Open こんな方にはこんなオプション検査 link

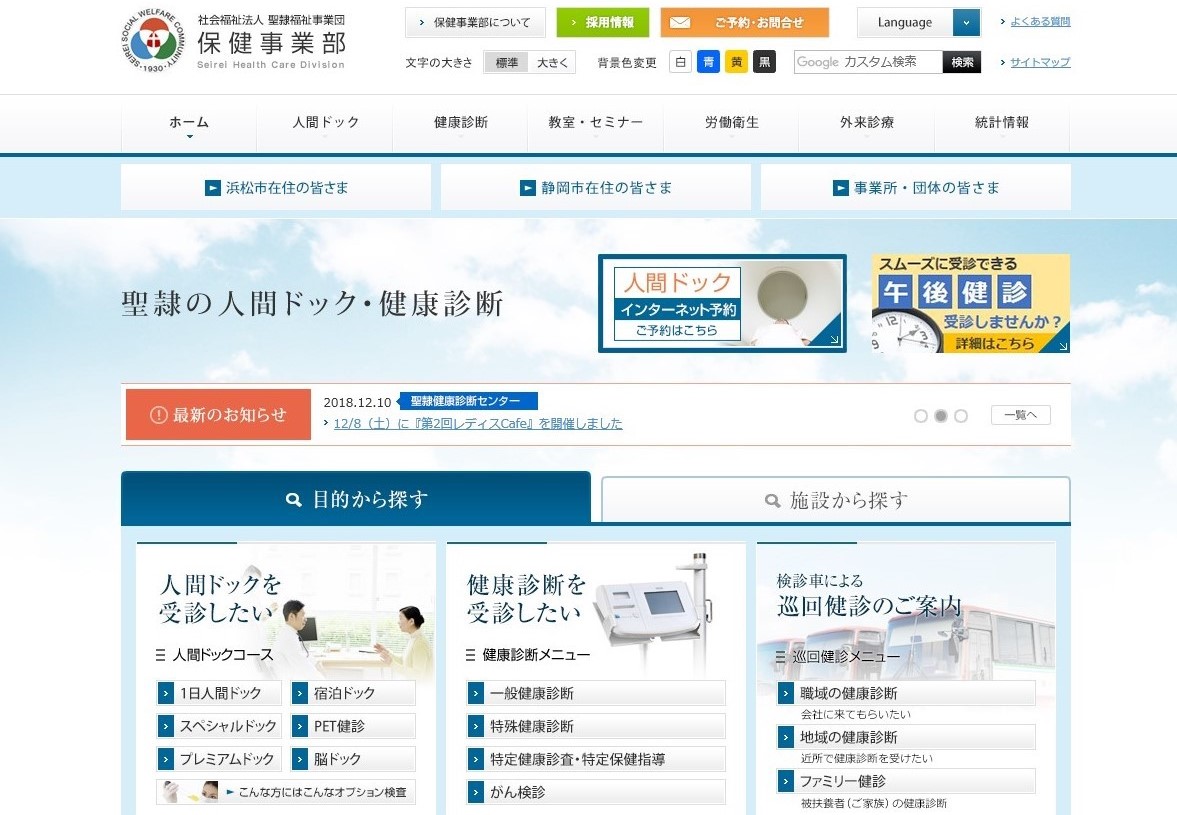click(x=285, y=792)
